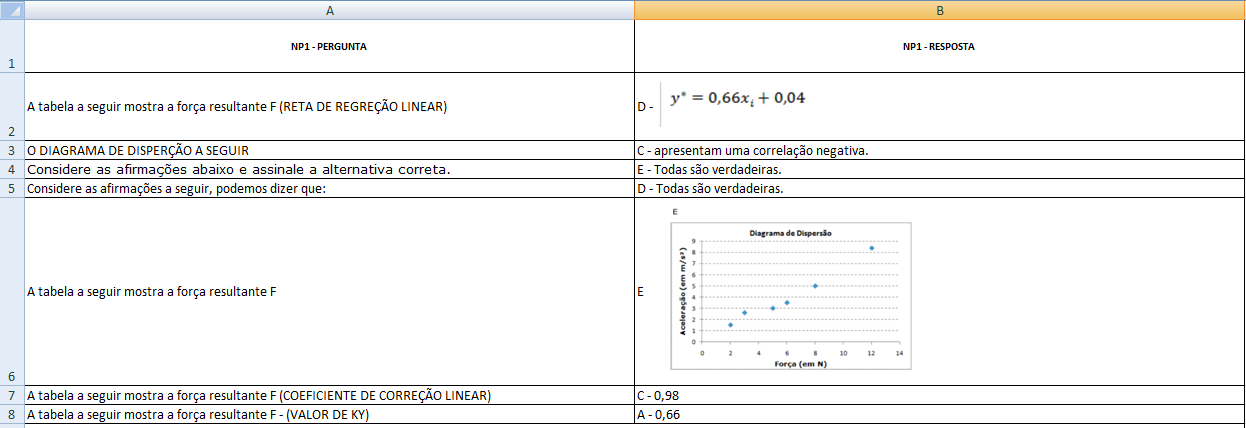Select row 5 header

tap(11, 189)
